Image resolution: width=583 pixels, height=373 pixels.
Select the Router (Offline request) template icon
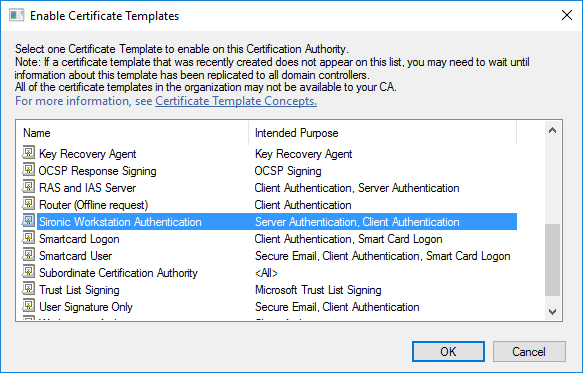(x=28, y=204)
